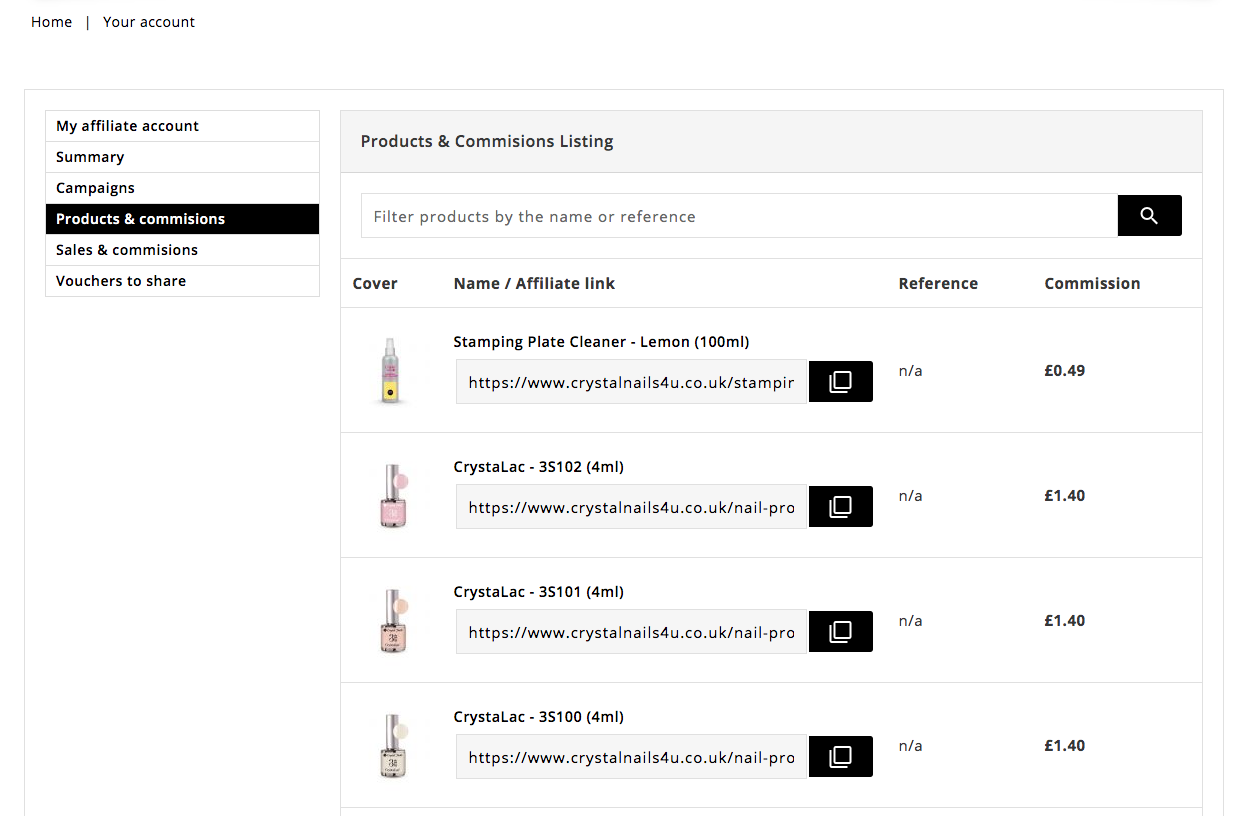The width and height of the screenshot is (1248, 816).
Task: Click the Stamping Plate Cleaner link field
Action: tap(631, 382)
